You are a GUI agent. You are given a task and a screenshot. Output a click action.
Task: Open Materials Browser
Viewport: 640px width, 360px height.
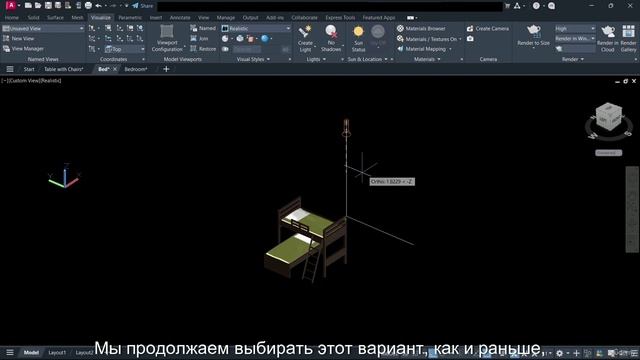click(x=421, y=28)
